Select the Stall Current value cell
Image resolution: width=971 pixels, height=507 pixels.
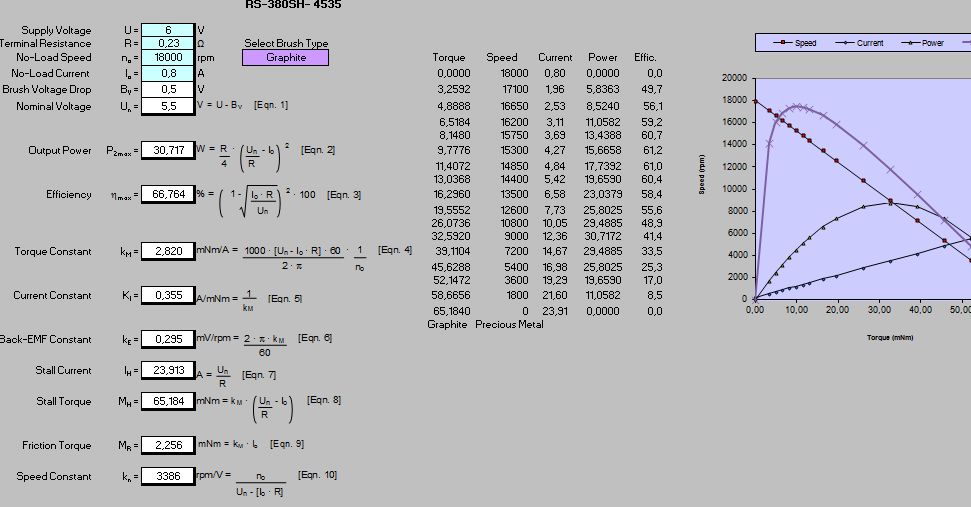click(167, 370)
